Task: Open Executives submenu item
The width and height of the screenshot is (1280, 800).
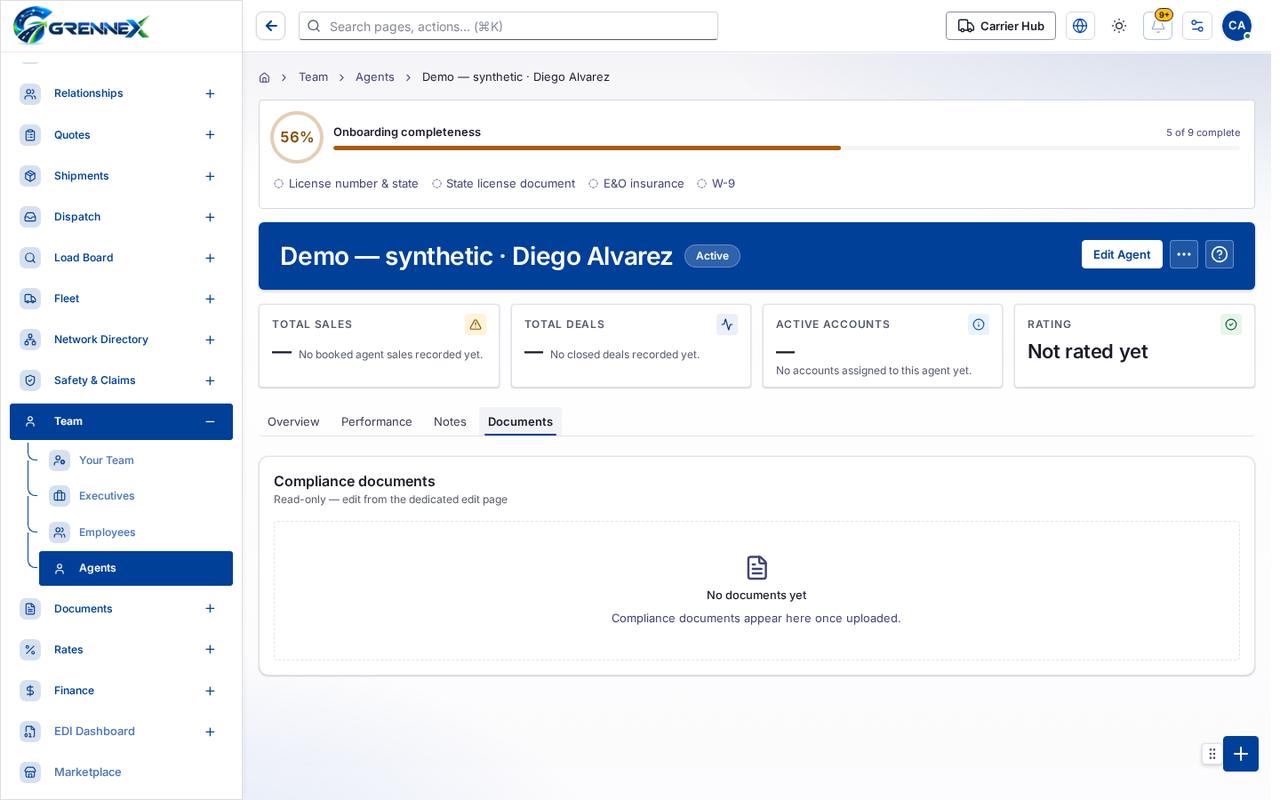Action: click(136, 496)
